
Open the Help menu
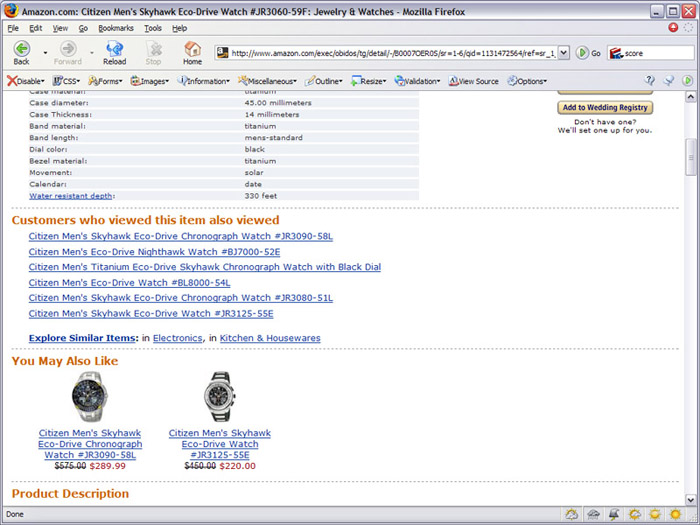pos(179,28)
